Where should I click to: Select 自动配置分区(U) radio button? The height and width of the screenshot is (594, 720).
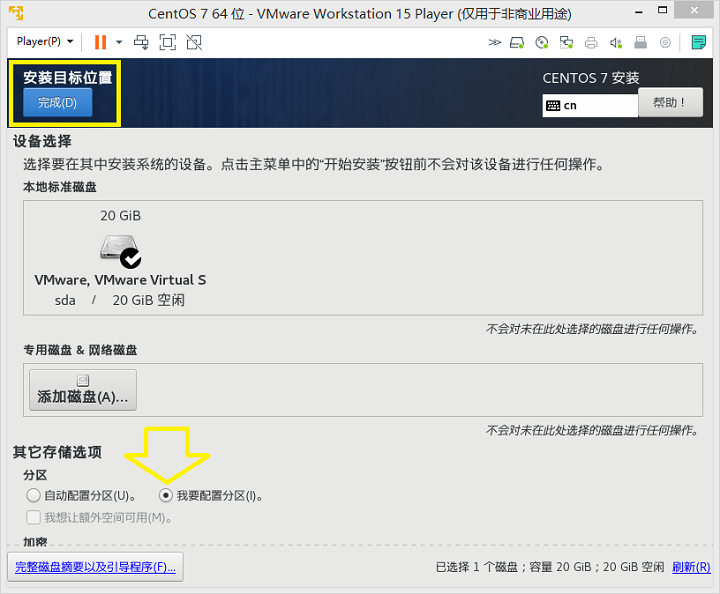(33, 495)
